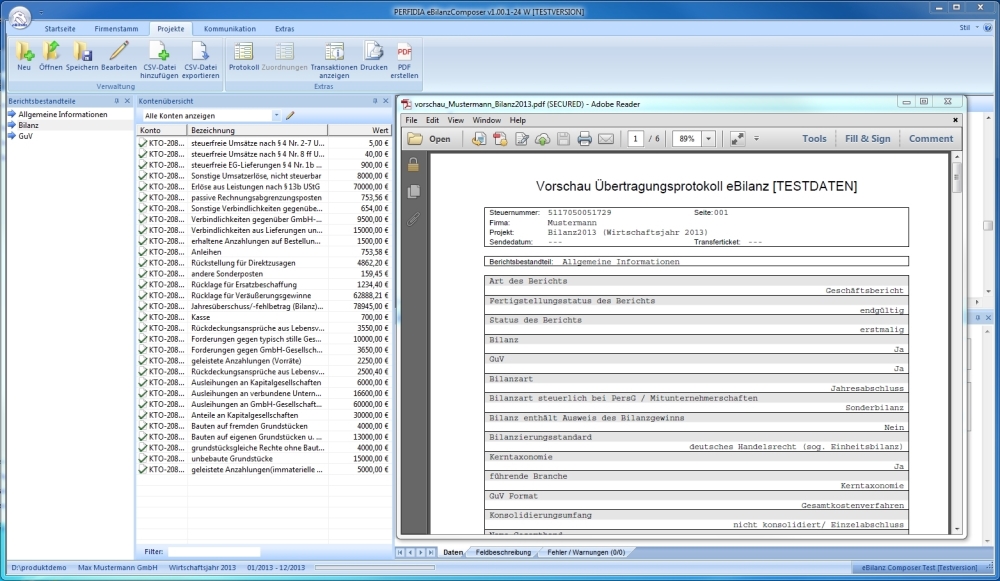Click CSV-Datei exportieren icon
Viewport: 1000px width, 581px height.
tap(200, 51)
